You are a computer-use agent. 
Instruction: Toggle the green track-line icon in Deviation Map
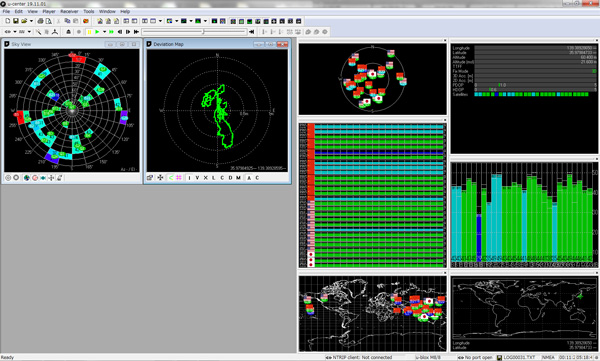(x=171, y=178)
